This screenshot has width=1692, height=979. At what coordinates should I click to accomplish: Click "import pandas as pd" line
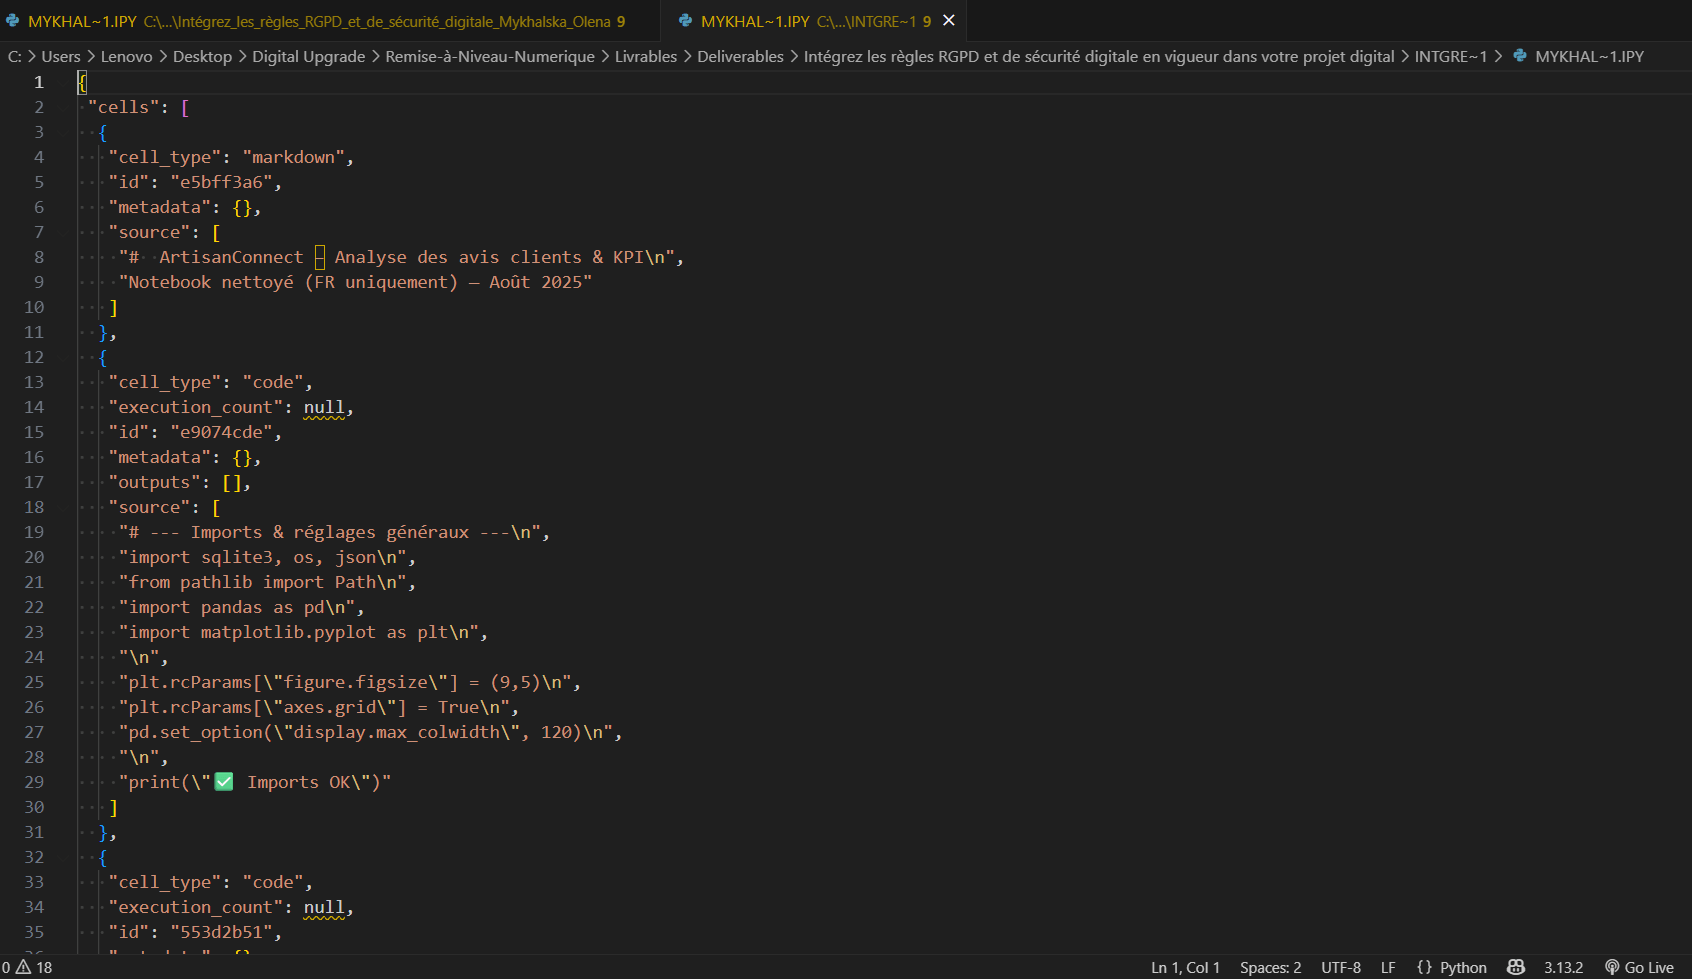241,607
